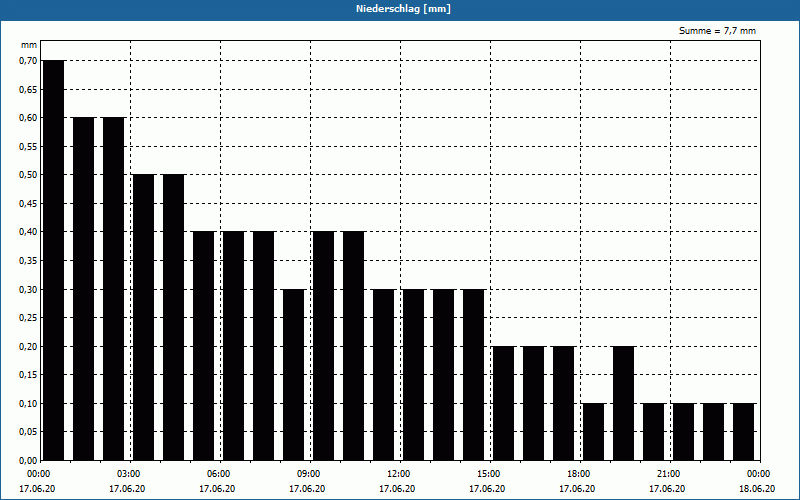Select the 0,60 y-axis value
This screenshot has width=800, height=500.
29,118
